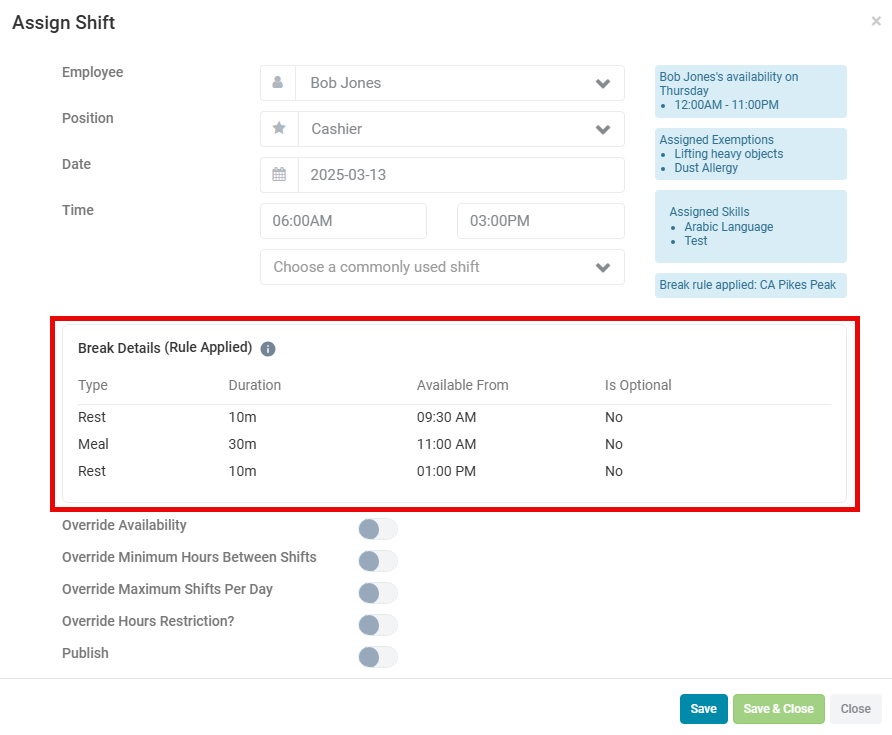
Task: Expand the Position dropdown showing Cashier
Action: pos(459,129)
